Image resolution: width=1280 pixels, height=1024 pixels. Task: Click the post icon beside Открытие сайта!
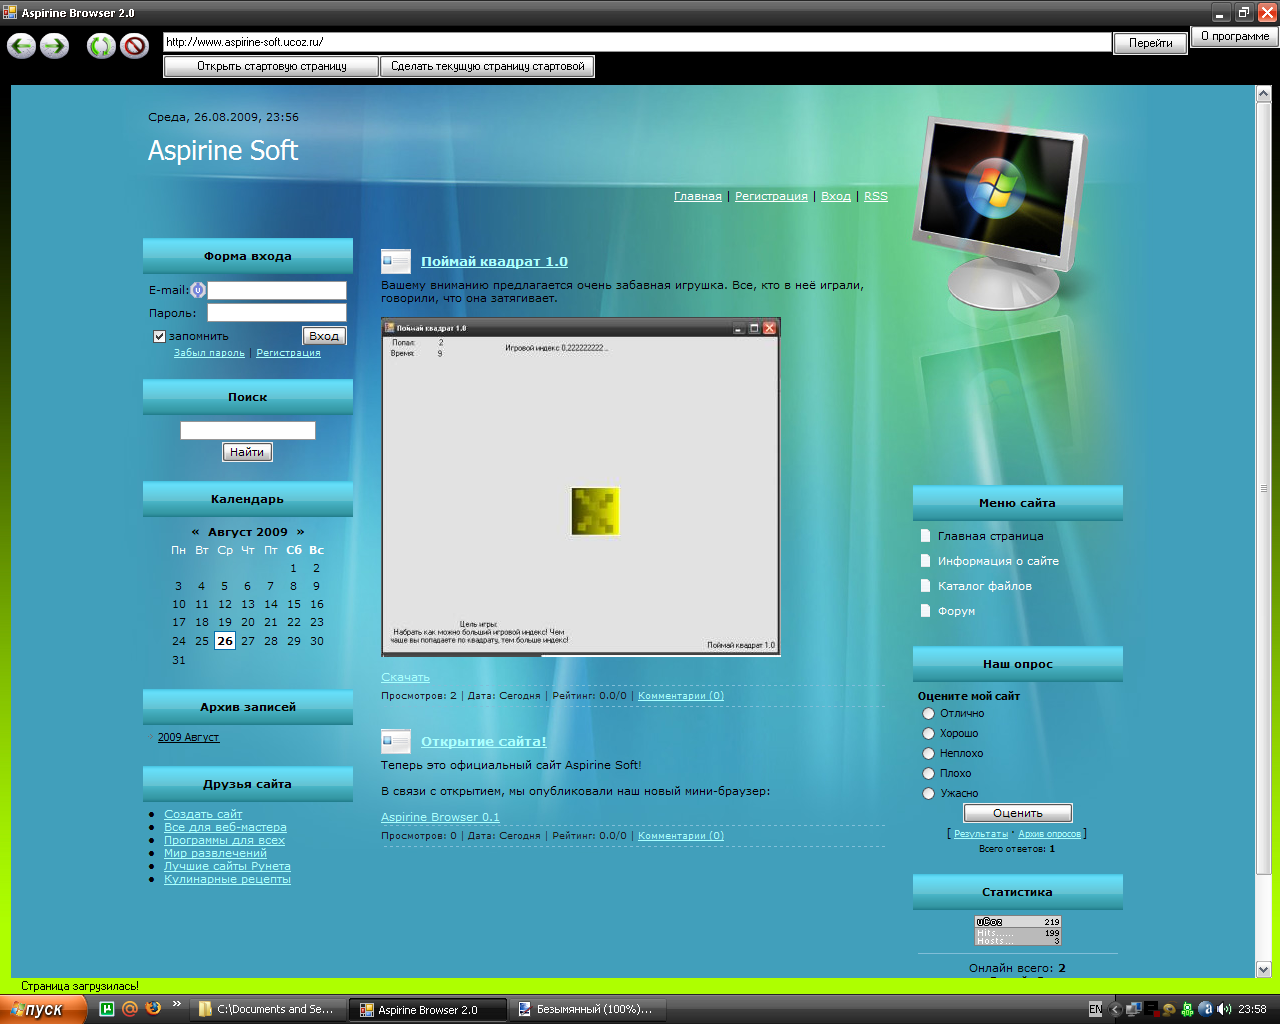coord(396,741)
